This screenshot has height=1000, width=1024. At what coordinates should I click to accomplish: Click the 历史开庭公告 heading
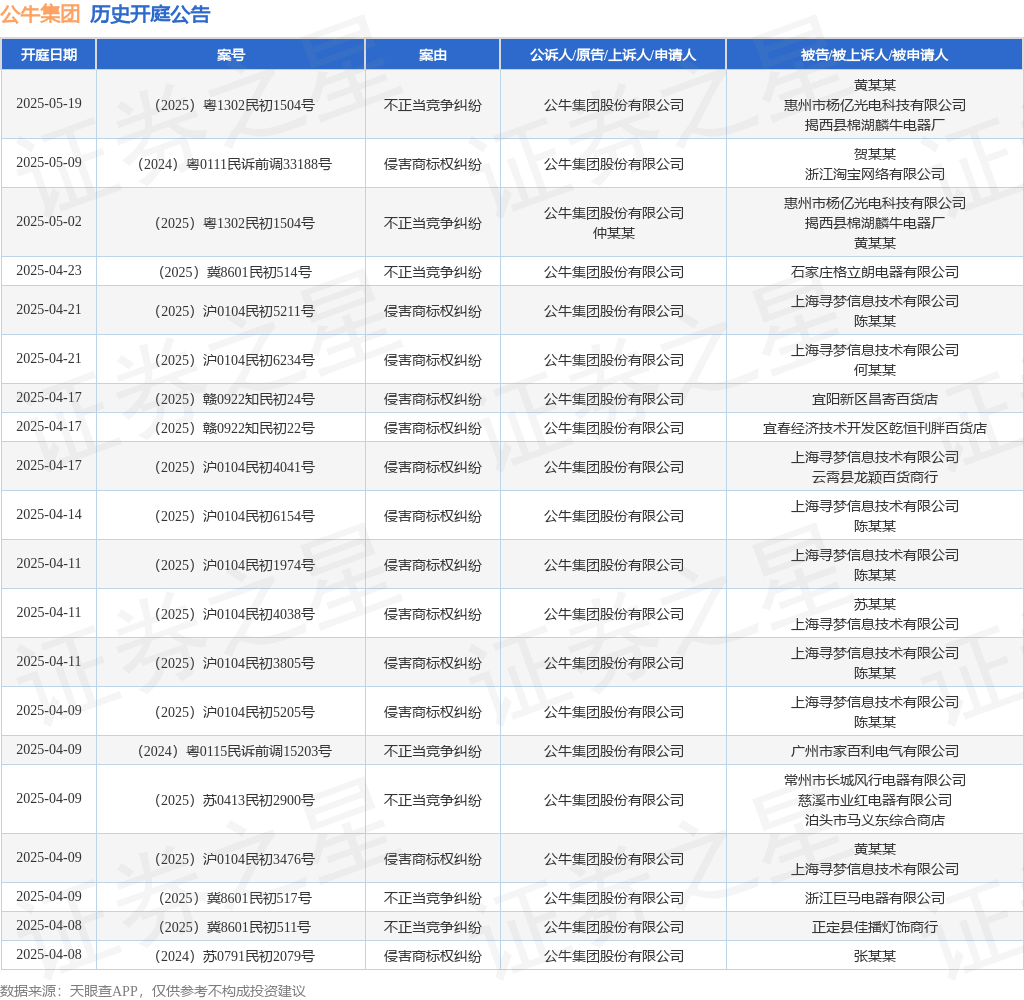pyautogui.click(x=150, y=14)
